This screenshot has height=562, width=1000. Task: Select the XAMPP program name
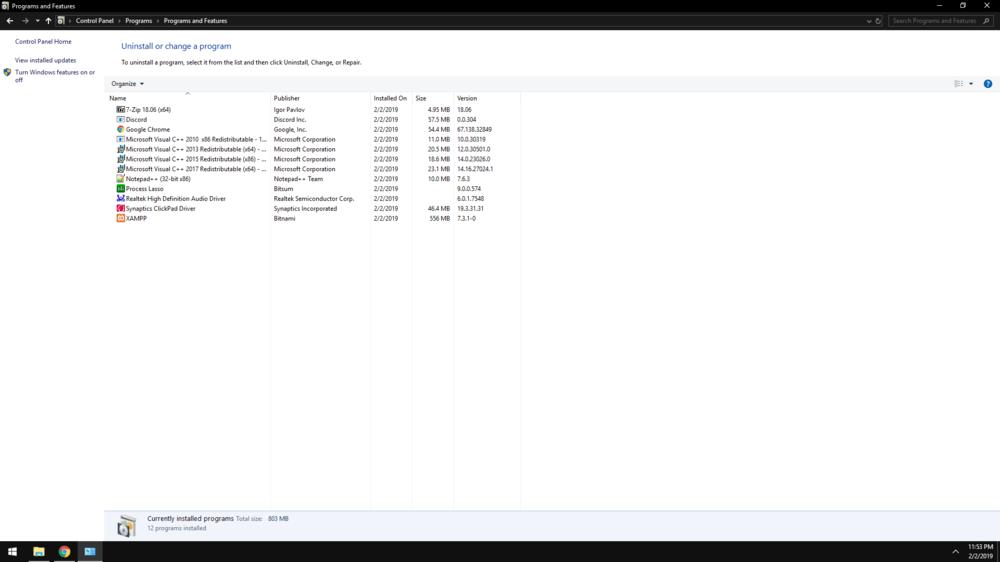click(x=136, y=218)
